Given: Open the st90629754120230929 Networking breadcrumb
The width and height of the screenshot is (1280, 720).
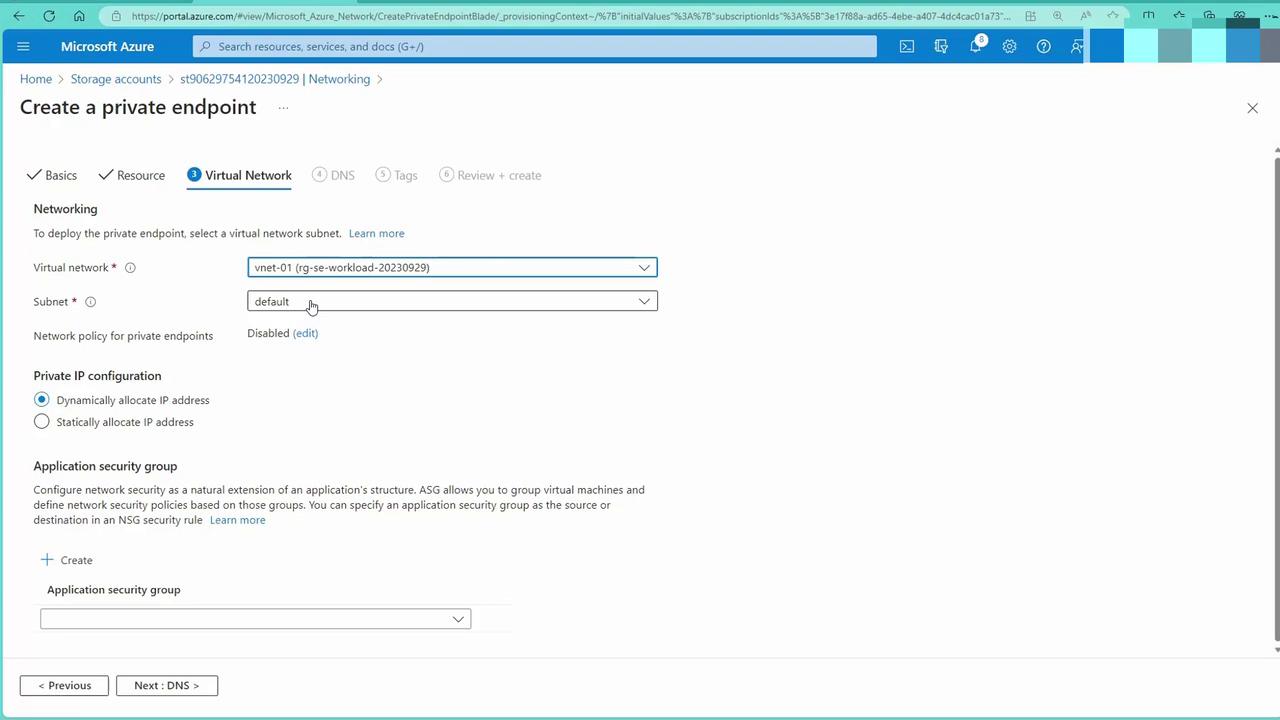Looking at the screenshot, I should (275, 79).
